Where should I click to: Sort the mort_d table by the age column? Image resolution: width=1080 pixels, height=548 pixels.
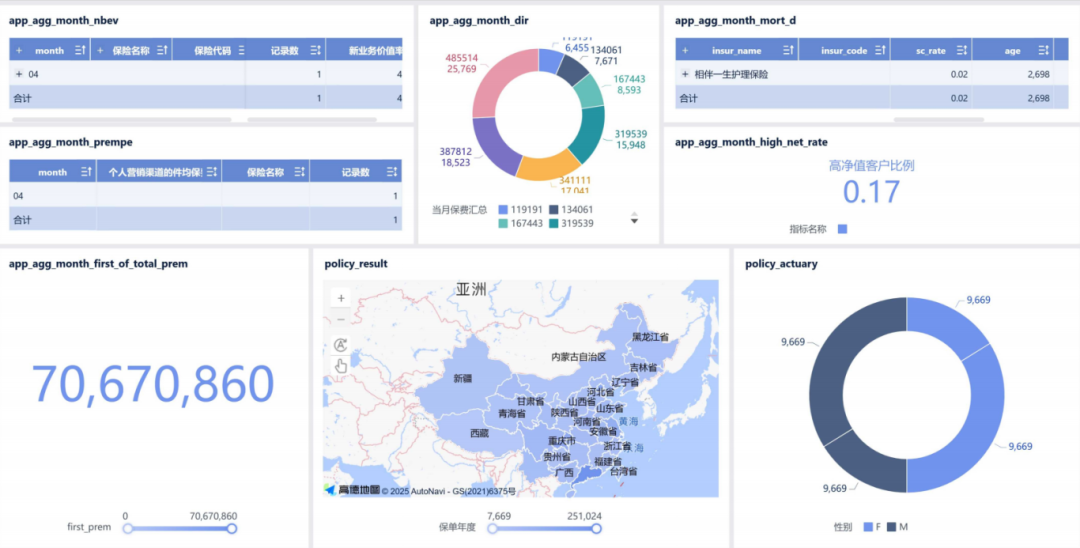pyautogui.click(x=1041, y=50)
